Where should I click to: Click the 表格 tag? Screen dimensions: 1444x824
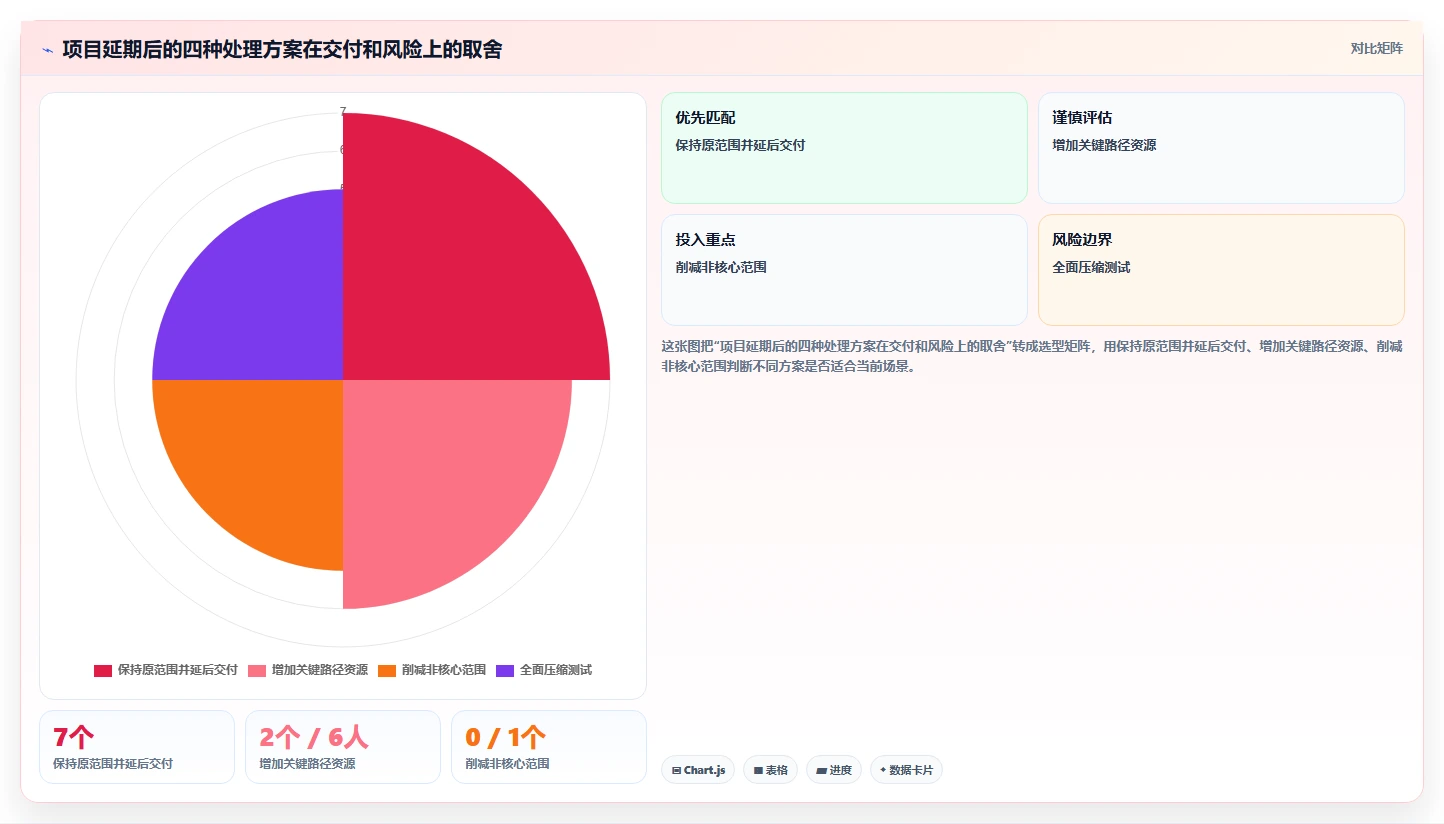click(x=770, y=770)
